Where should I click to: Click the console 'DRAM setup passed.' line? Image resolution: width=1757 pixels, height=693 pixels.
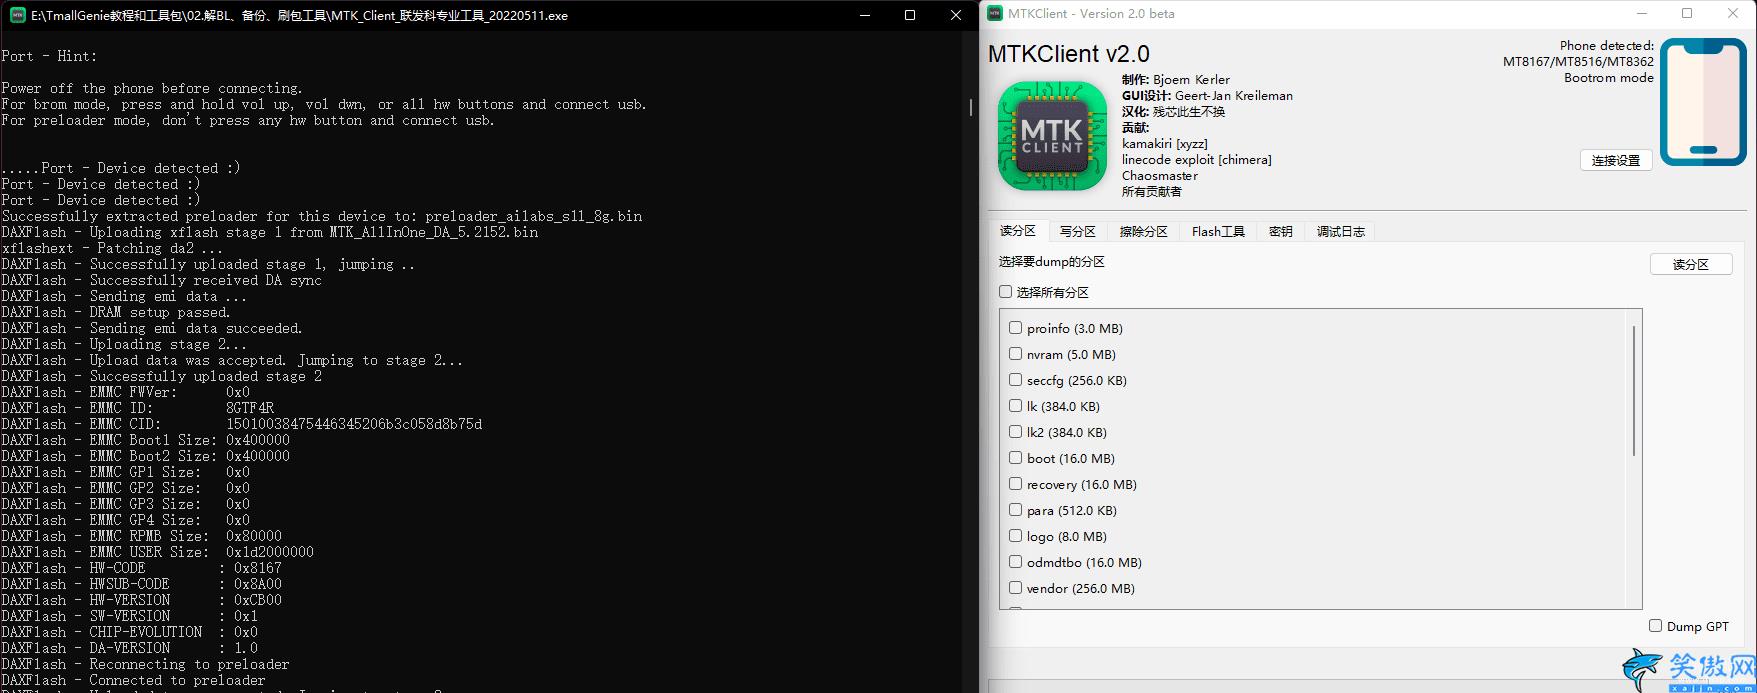click(x=116, y=312)
